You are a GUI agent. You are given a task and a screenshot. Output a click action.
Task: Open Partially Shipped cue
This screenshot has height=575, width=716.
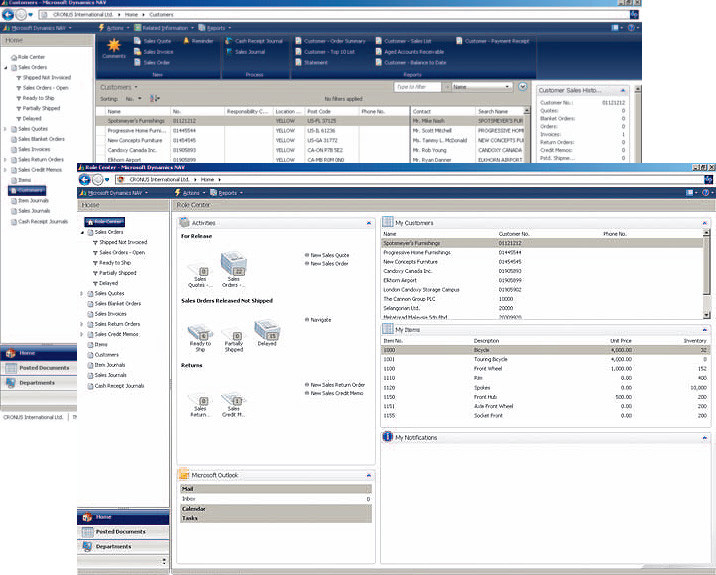(234, 340)
